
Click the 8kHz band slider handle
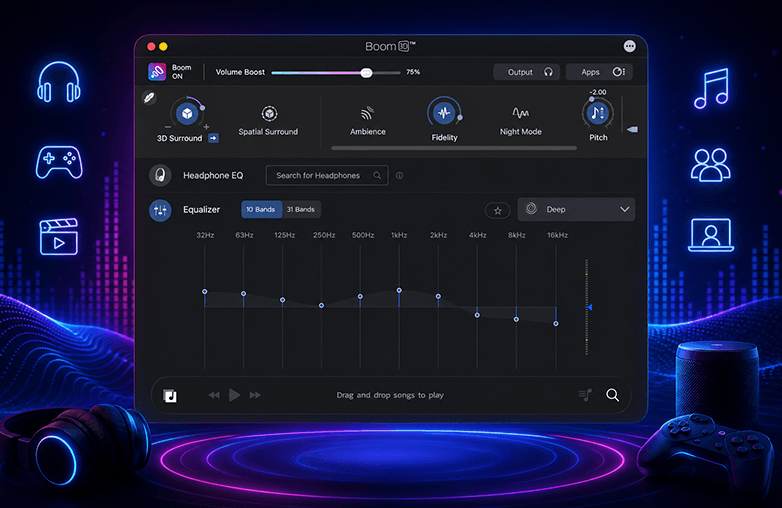point(516,319)
